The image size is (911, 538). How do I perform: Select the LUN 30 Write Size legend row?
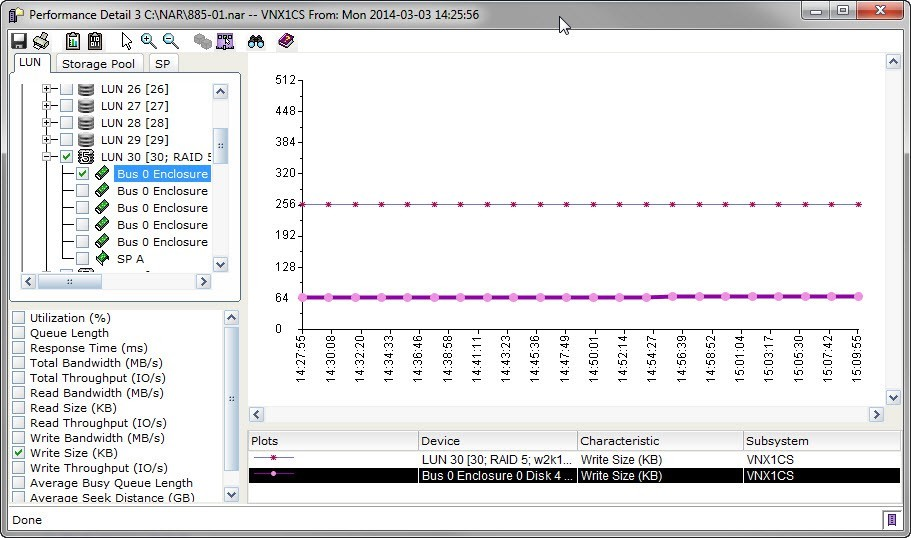click(574, 459)
